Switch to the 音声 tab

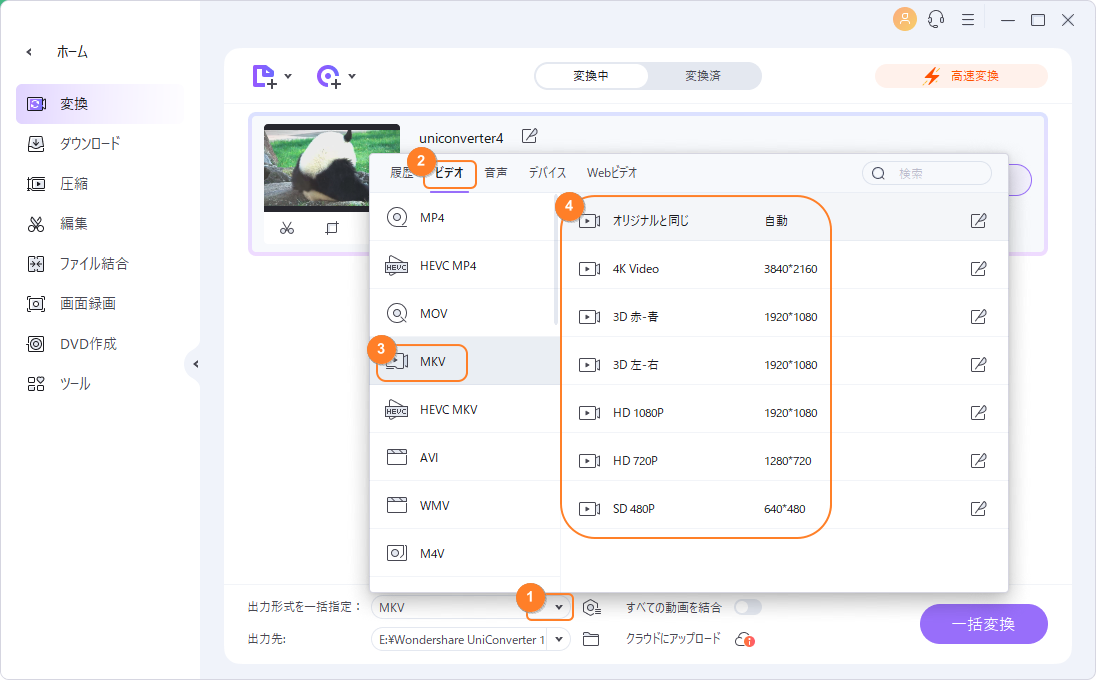point(496,173)
